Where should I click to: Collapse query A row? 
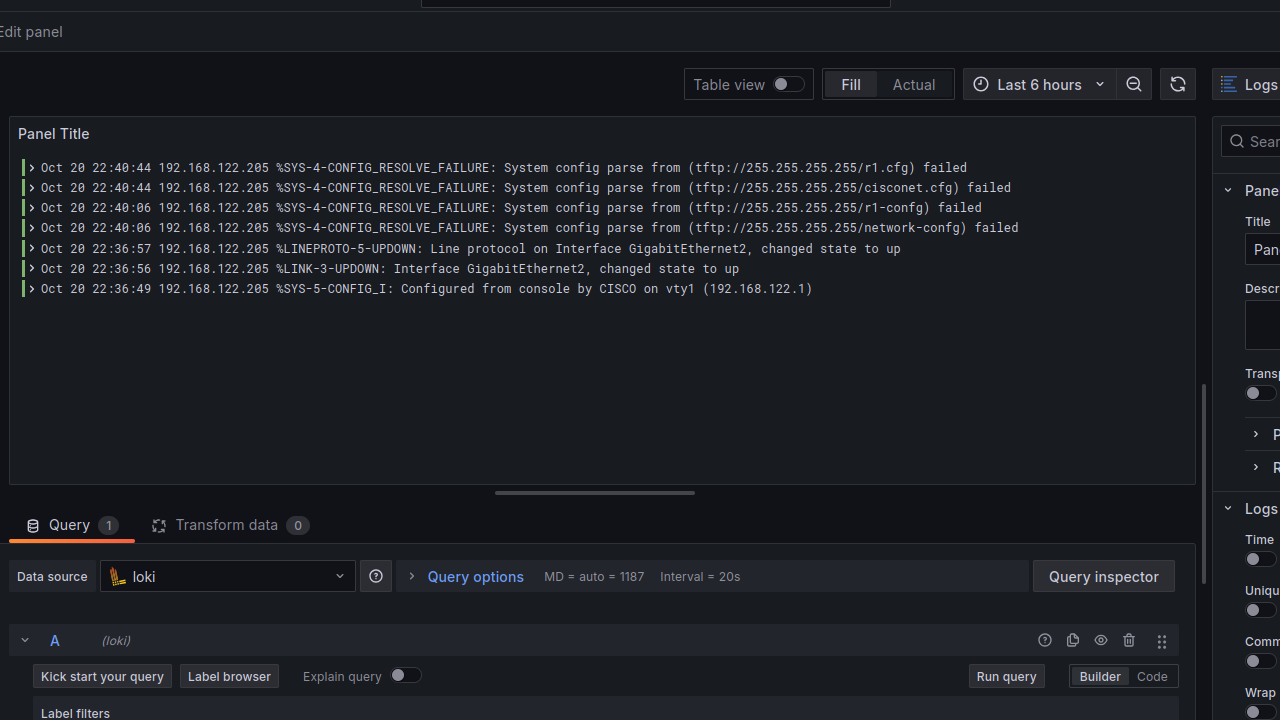25,640
